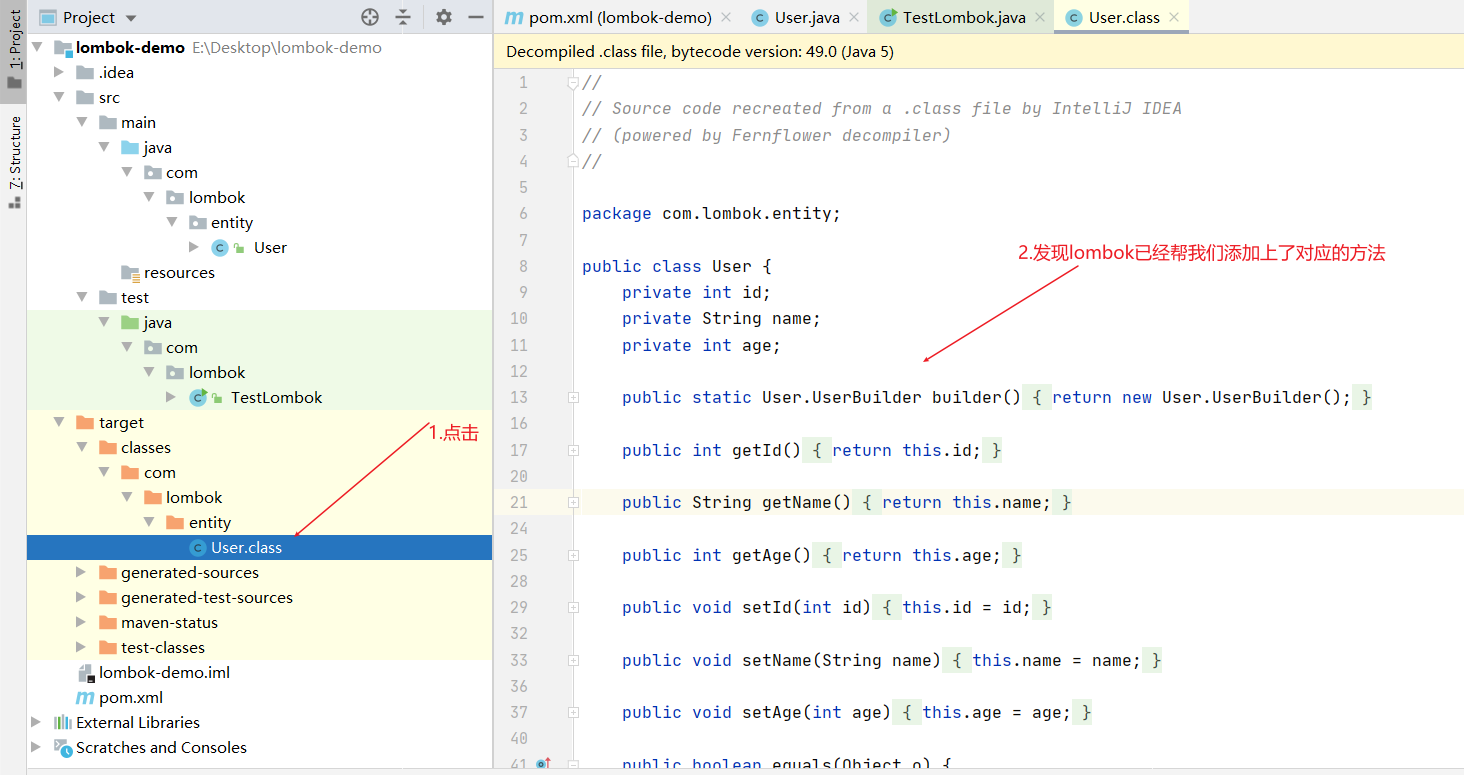Click 'private String name;' field line
Screen dimensions: 1464x775
721,318
